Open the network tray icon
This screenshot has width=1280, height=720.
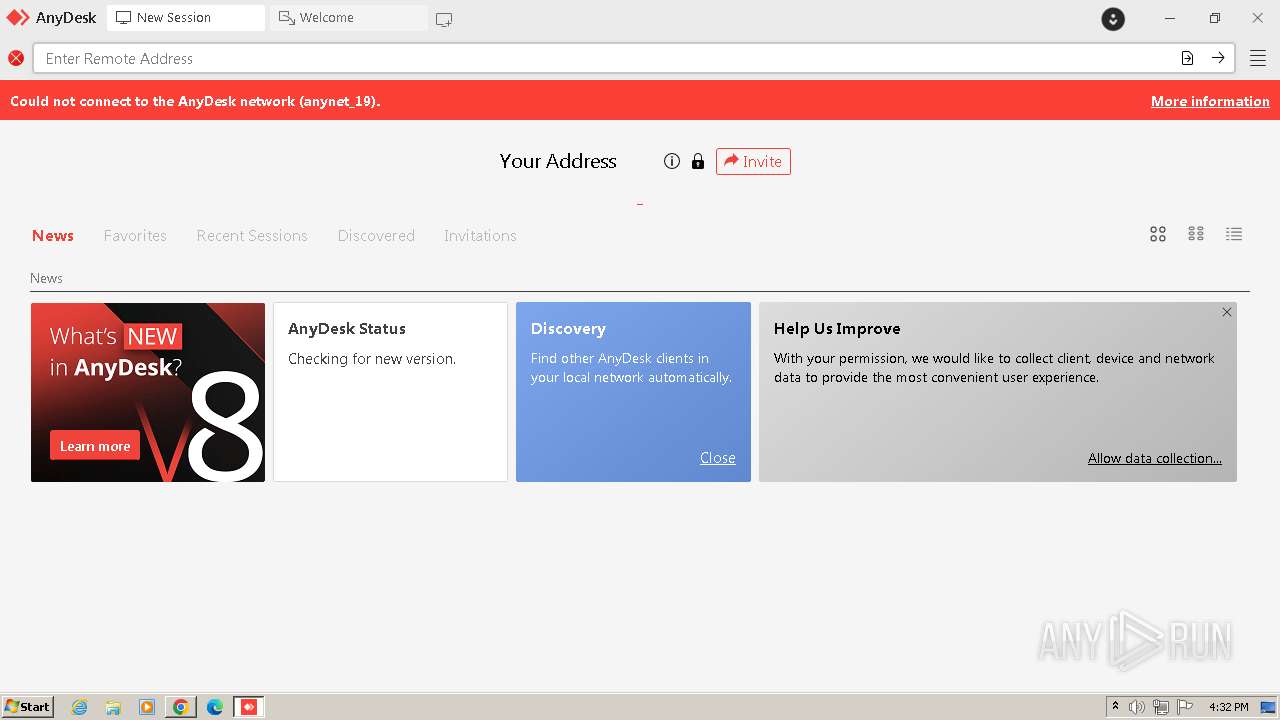pos(1161,707)
